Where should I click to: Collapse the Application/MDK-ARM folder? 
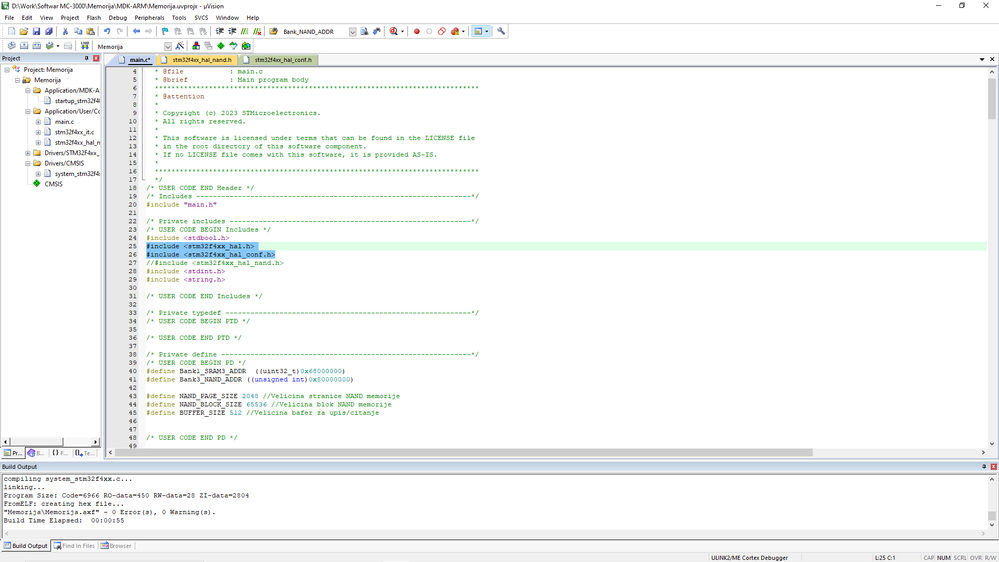pos(27,90)
